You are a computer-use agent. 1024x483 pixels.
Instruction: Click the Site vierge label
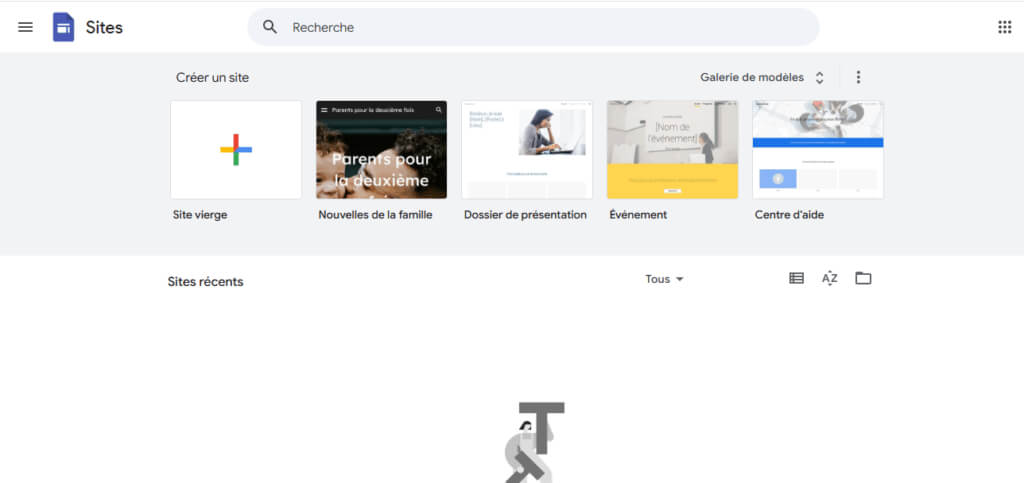[x=200, y=215]
